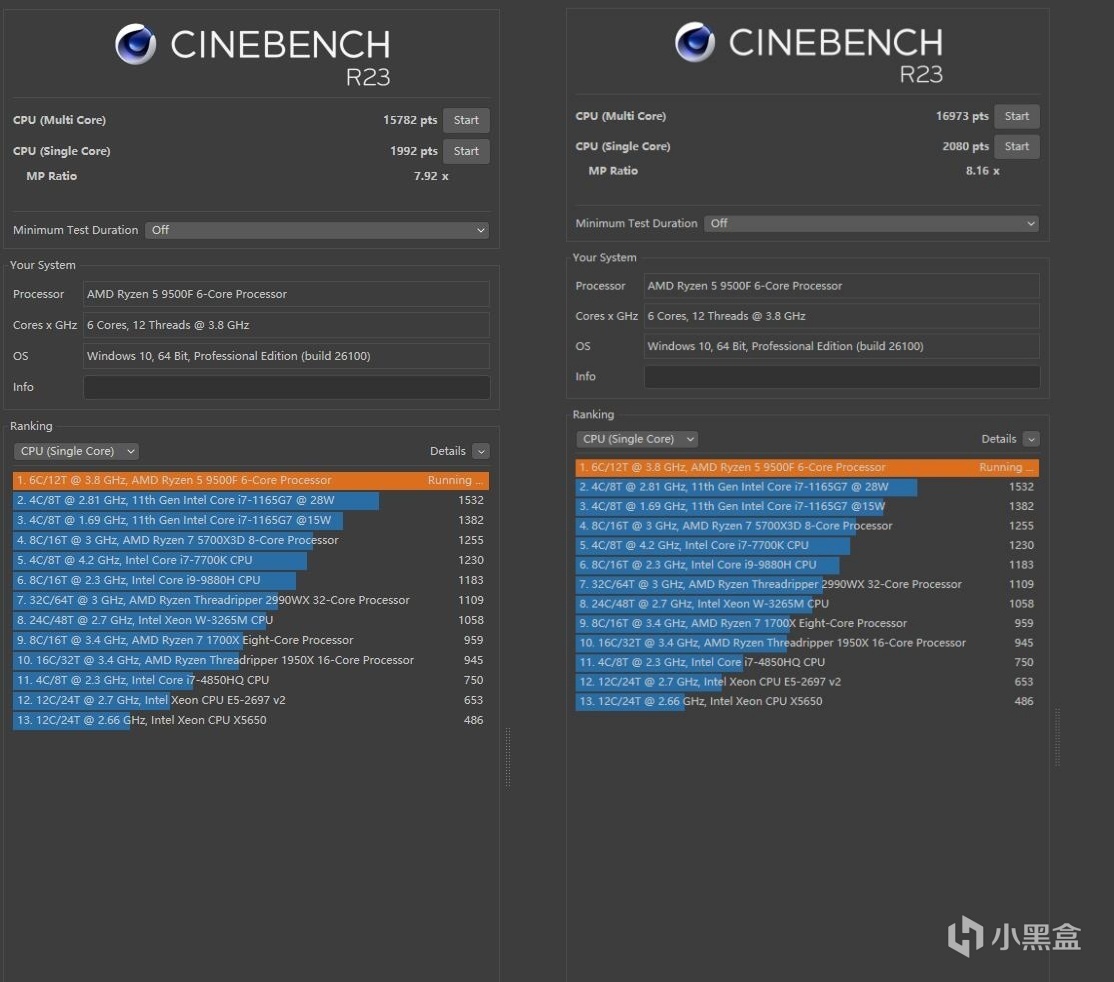Select Xeon X5650 row, right window
The width and height of the screenshot is (1114, 982).
coord(807,701)
